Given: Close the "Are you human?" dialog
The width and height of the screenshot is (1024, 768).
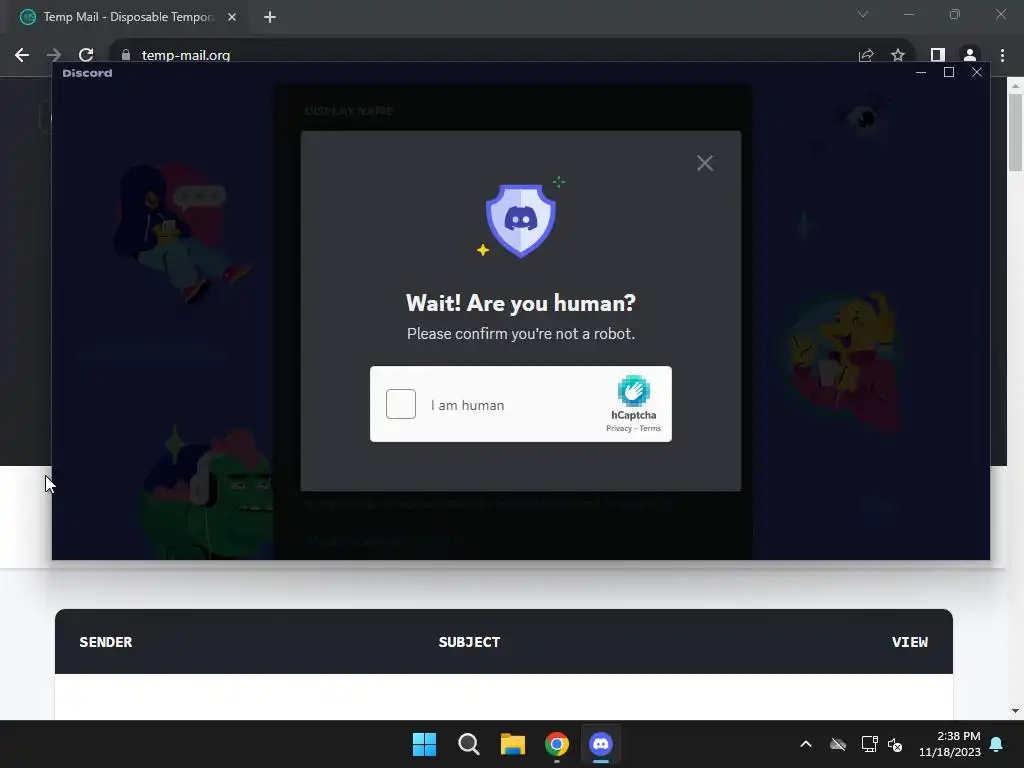Looking at the screenshot, I should [x=705, y=163].
